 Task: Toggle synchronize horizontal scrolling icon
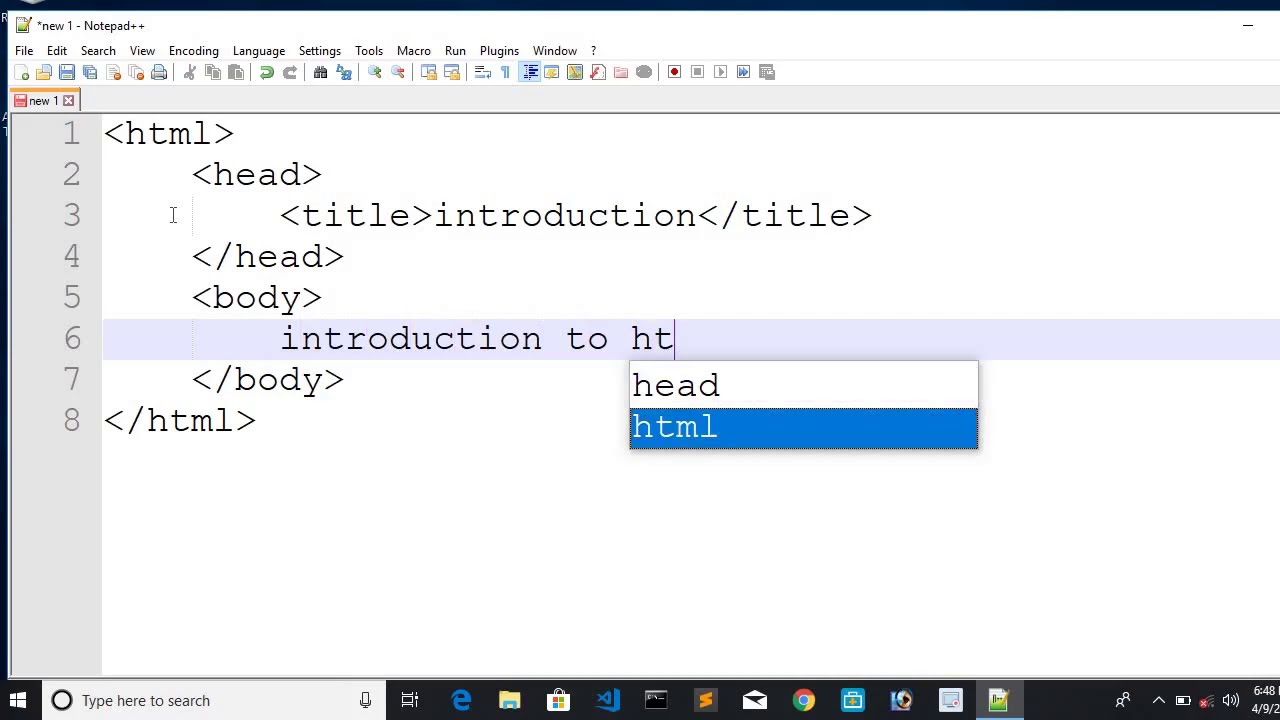pos(452,72)
